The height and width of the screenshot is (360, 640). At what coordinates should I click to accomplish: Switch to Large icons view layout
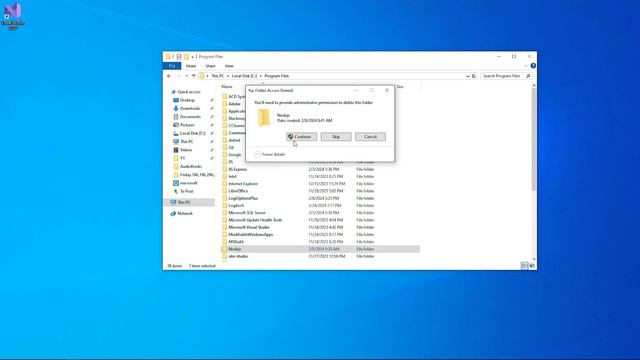click(532, 266)
